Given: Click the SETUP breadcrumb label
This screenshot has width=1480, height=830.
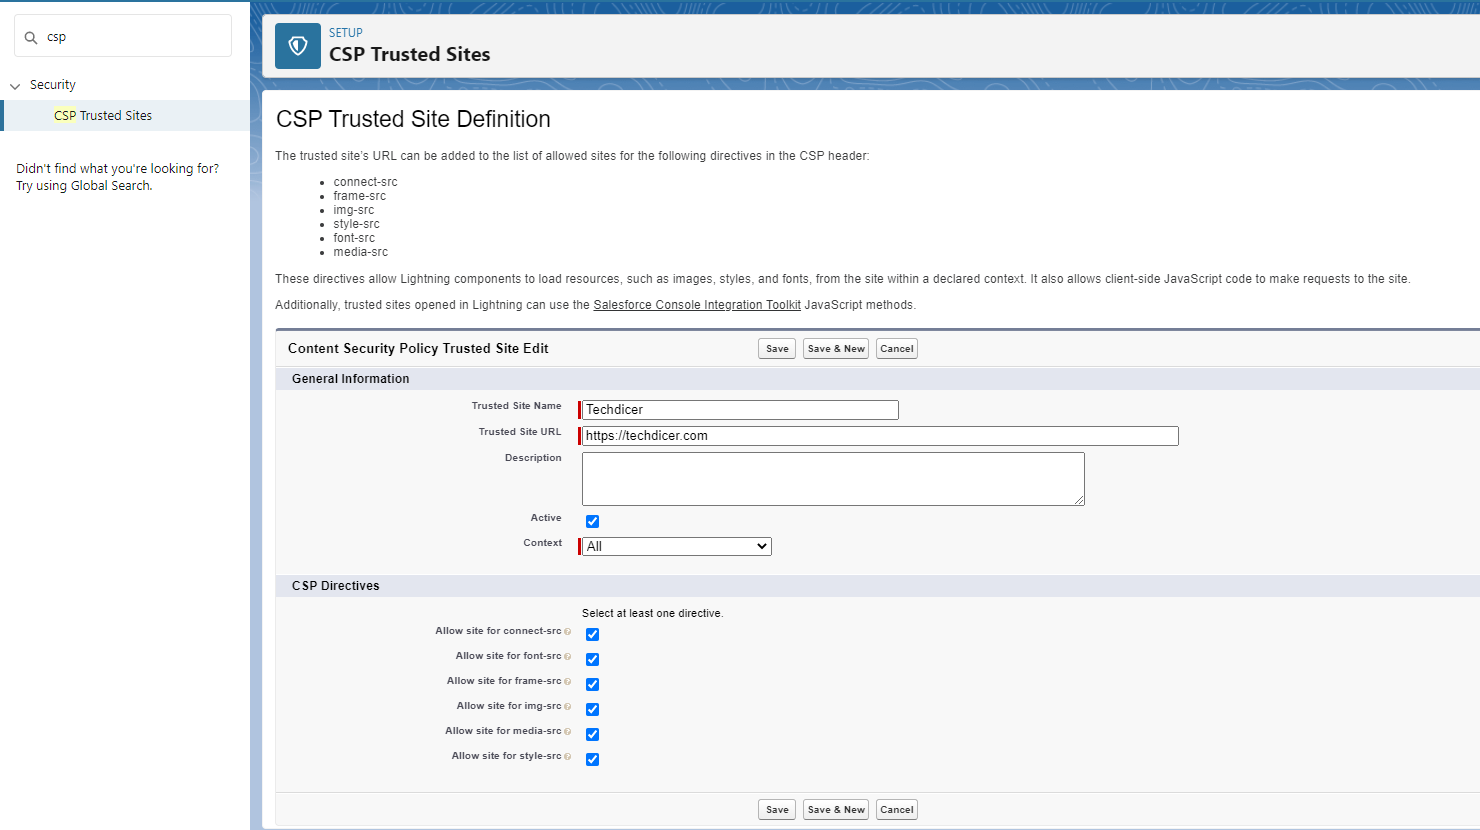Looking at the screenshot, I should pos(345,32).
